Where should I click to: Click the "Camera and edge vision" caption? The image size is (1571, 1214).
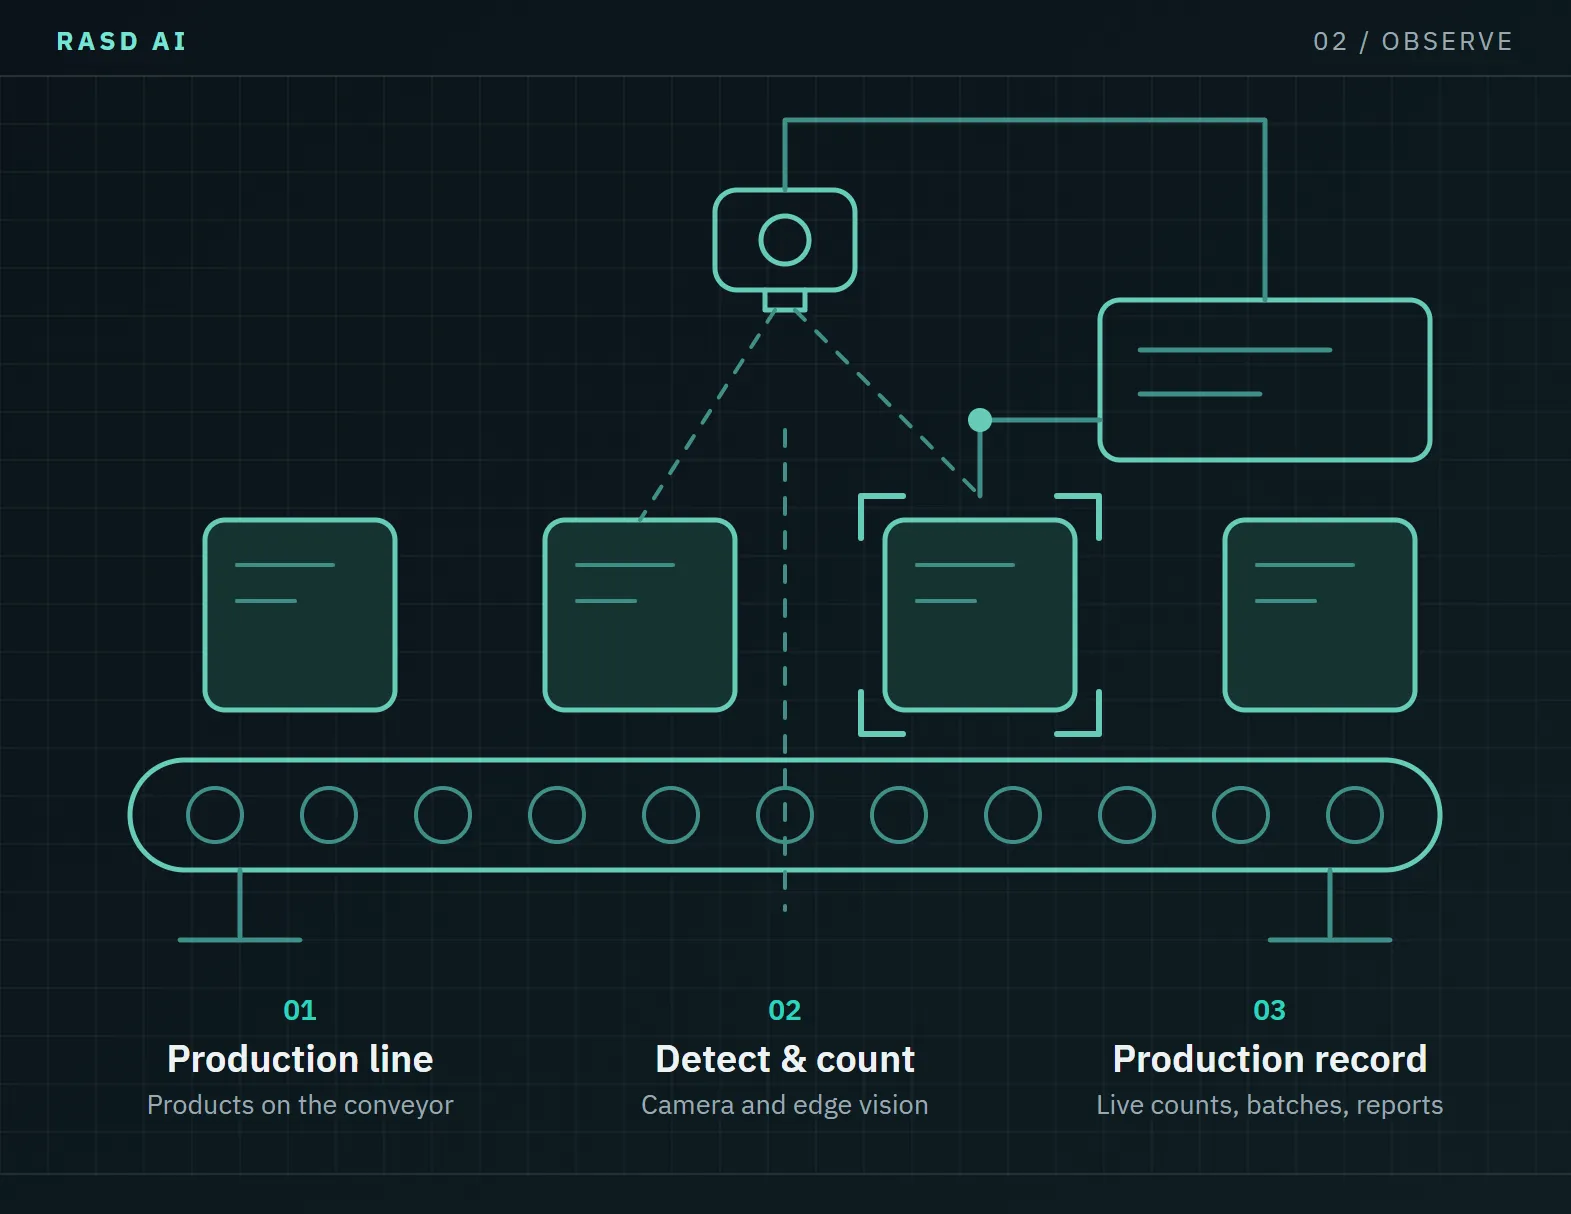785,1105
